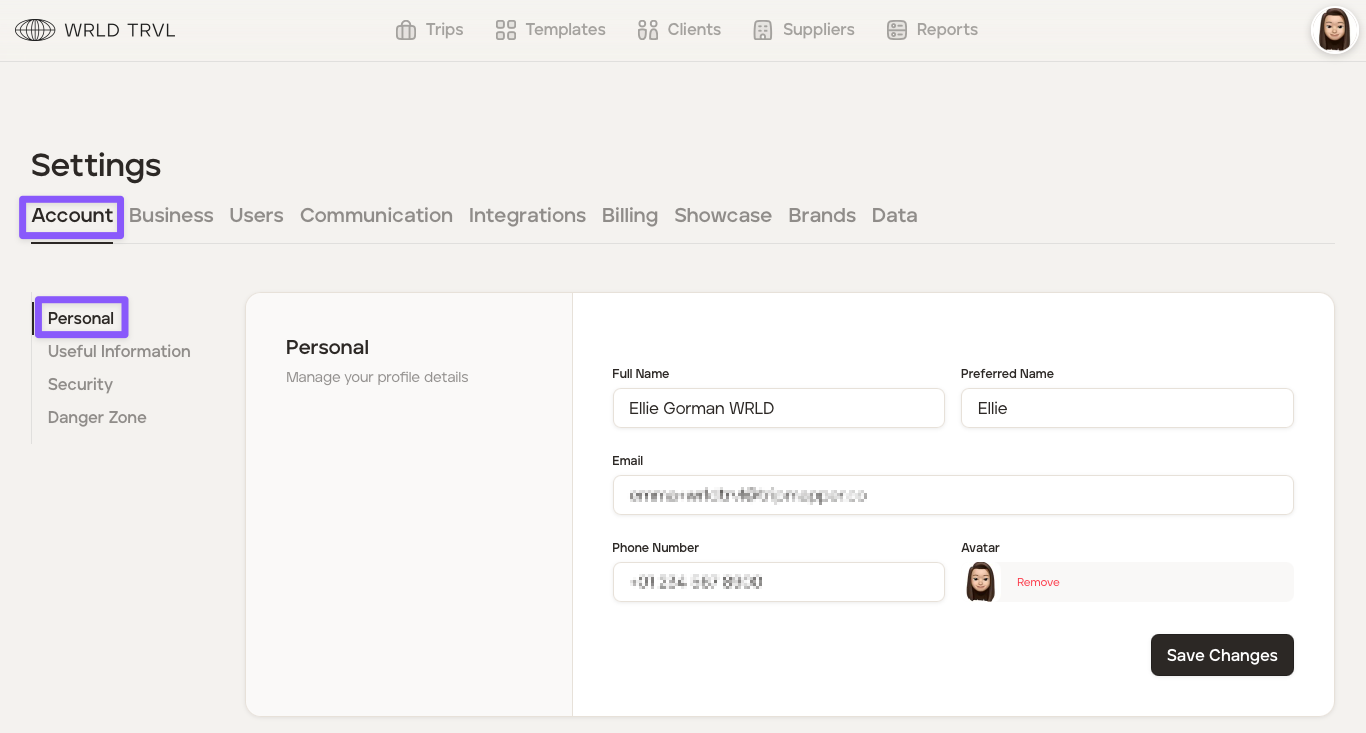Select Useful Information in sidebar

click(x=119, y=351)
